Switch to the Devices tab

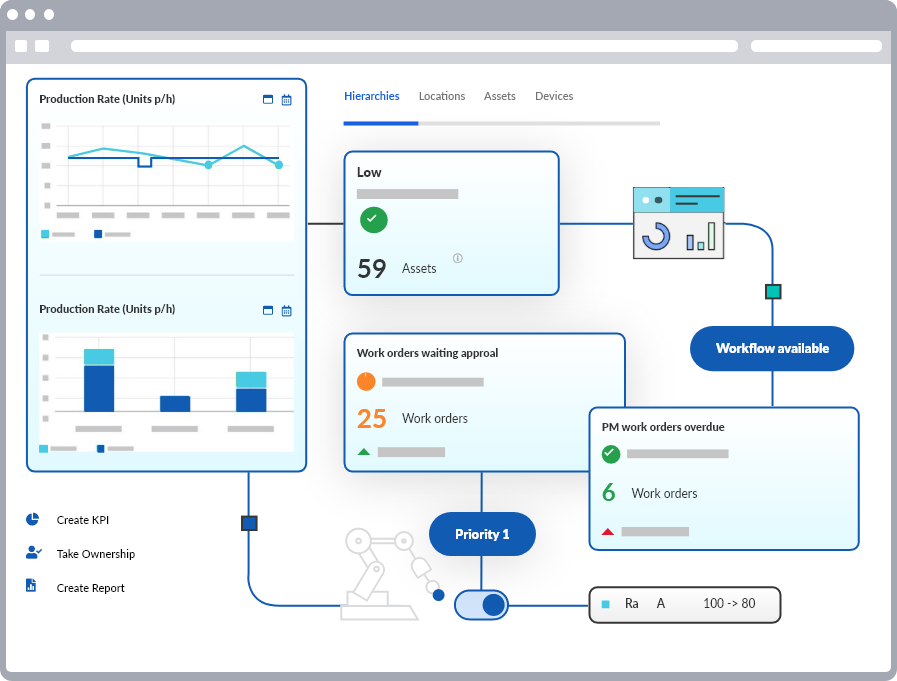pos(554,96)
